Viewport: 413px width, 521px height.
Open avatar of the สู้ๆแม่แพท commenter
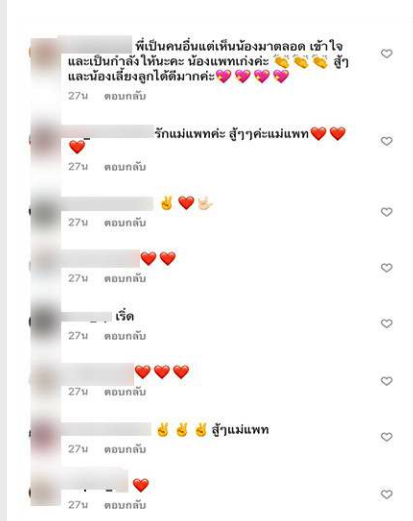[x=45, y=435]
